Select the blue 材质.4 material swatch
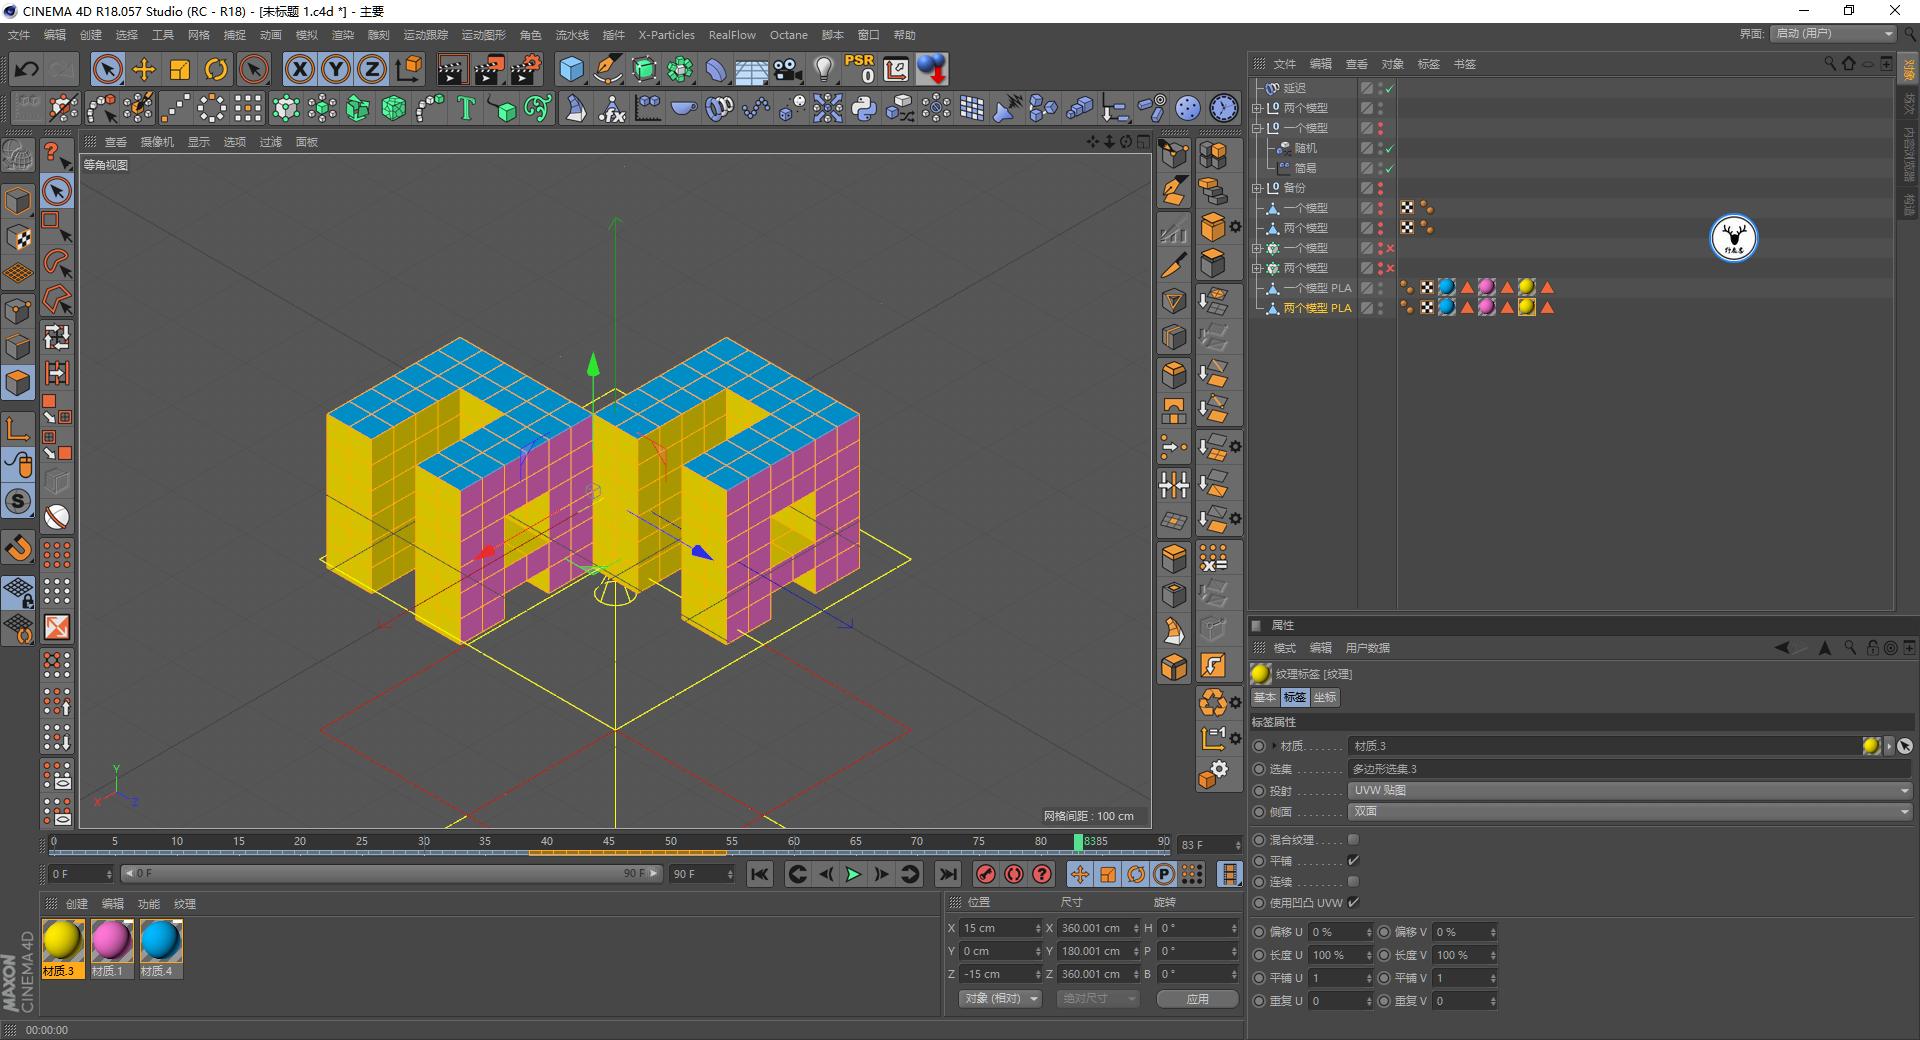This screenshot has width=1920, height=1040. click(x=160, y=941)
